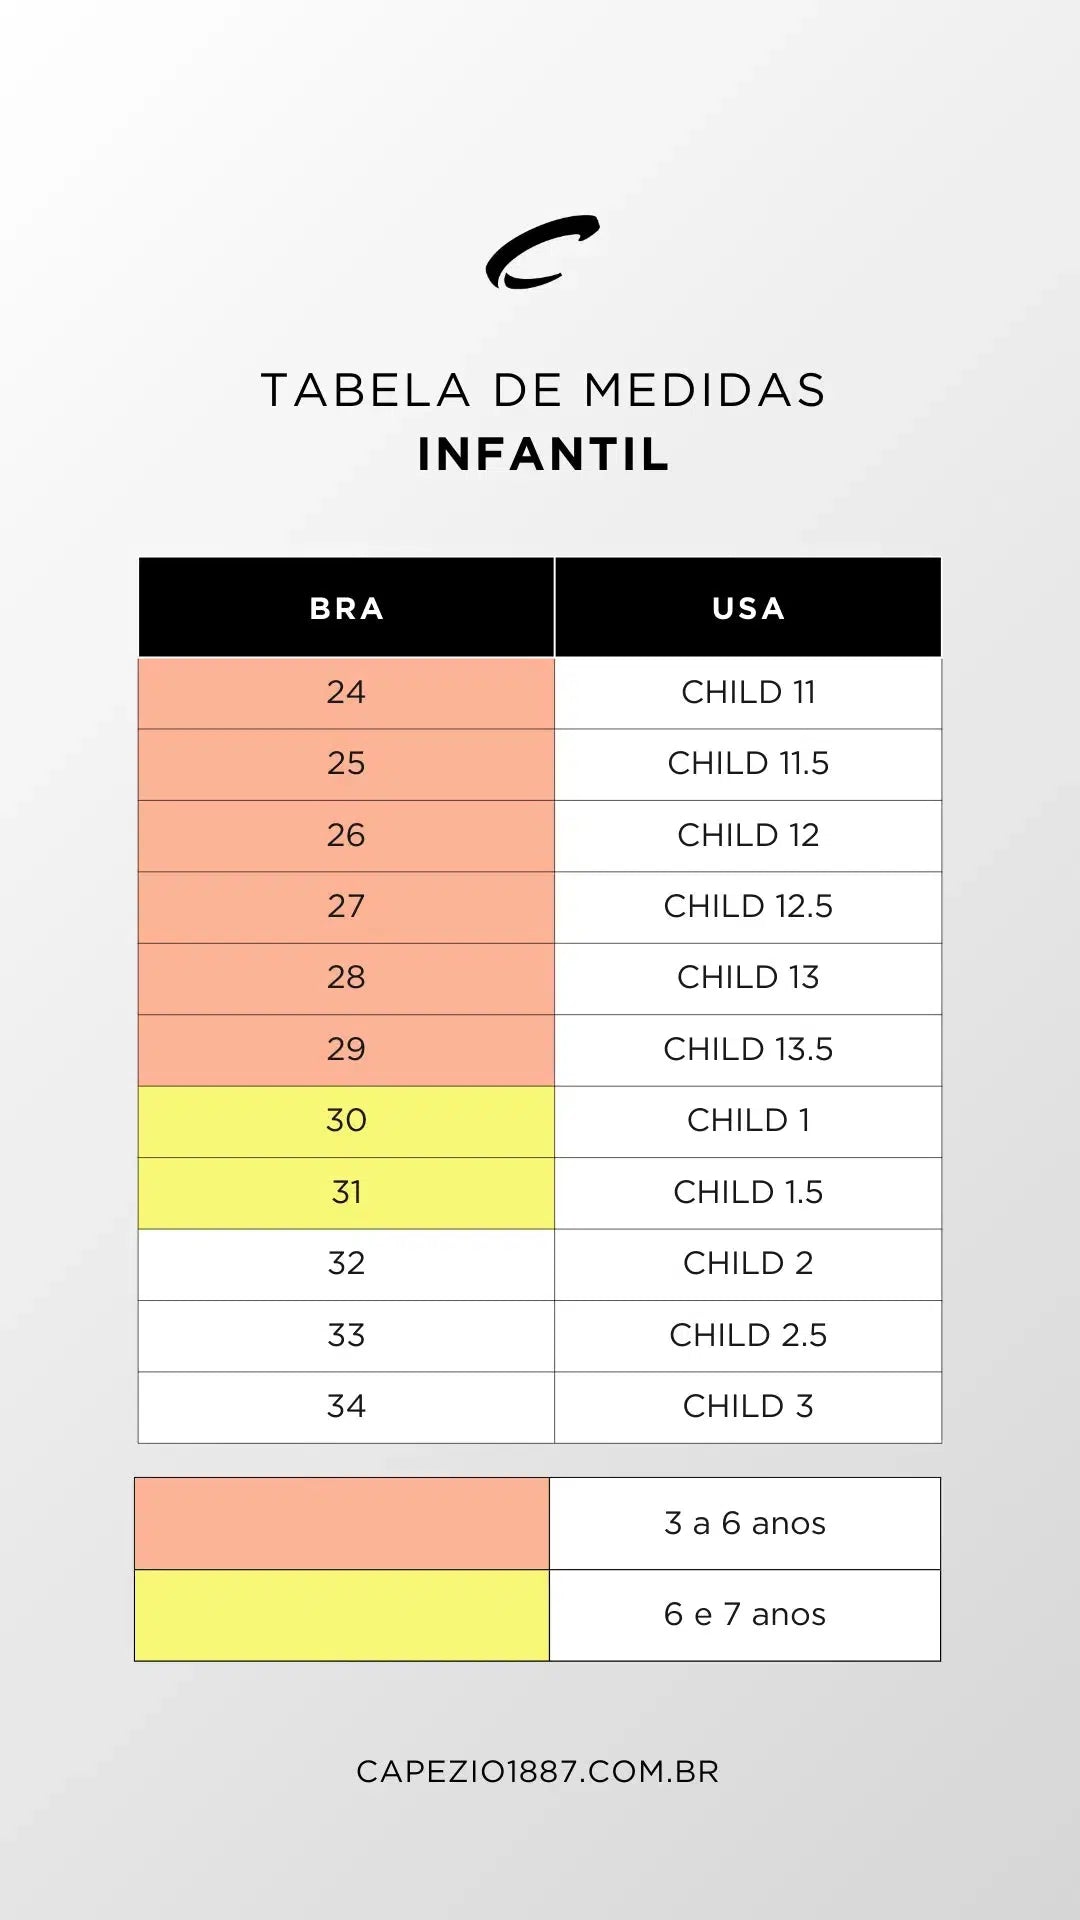
Task: Open the CAPEZIO1887.COM.BR link
Action: 538,1771
